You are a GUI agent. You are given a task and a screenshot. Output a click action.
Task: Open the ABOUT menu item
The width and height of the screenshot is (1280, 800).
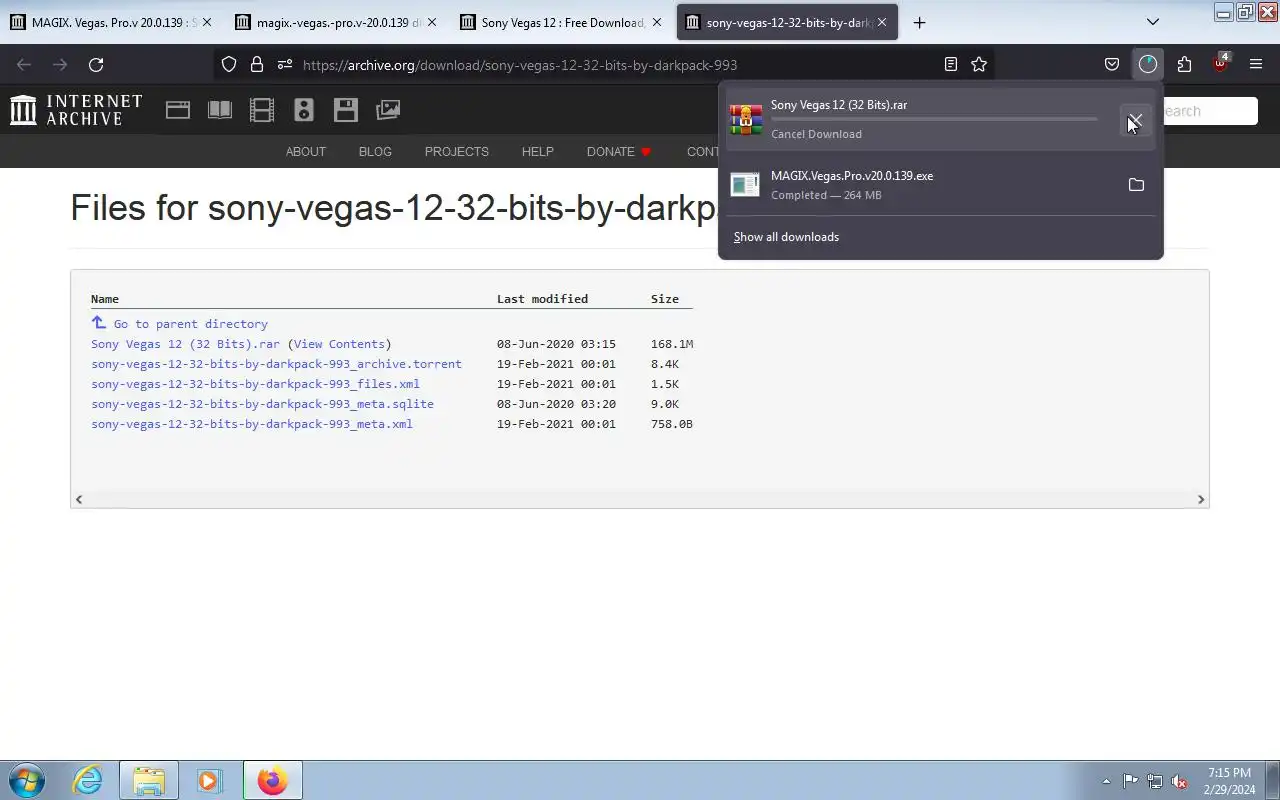tap(306, 152)
